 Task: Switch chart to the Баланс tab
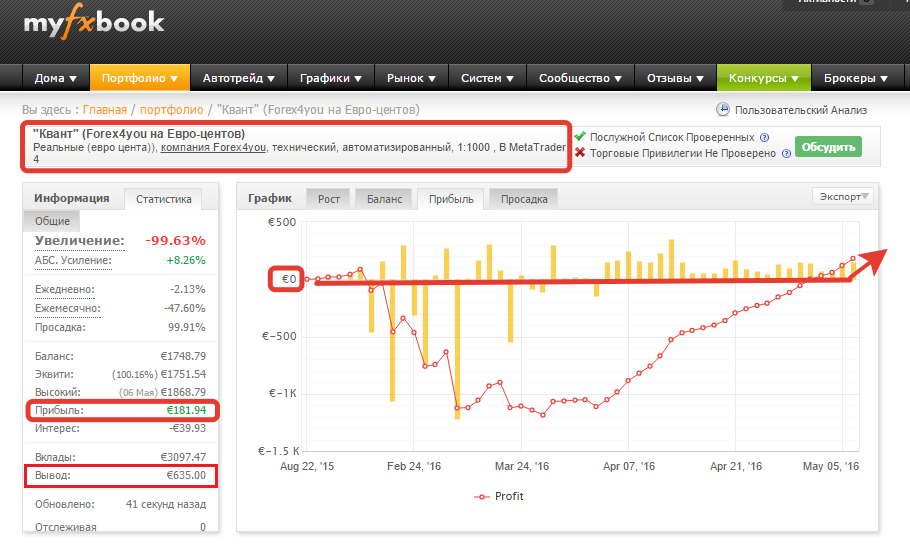tap(384, 199)
